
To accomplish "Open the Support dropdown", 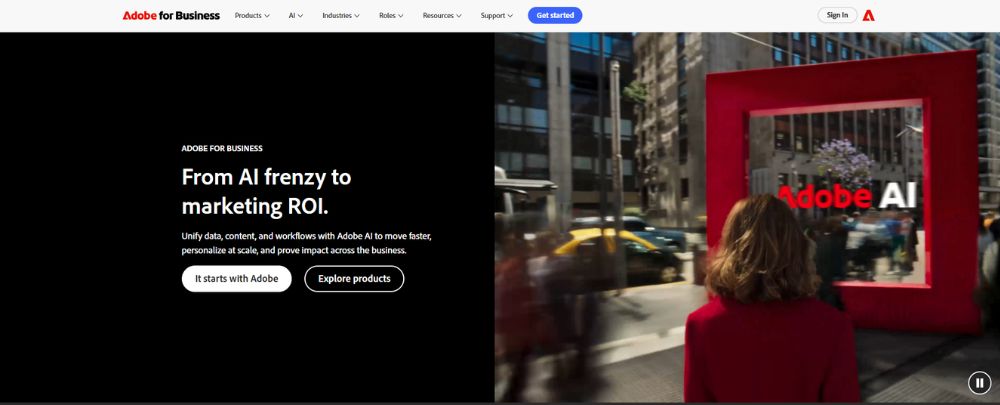I will (497, 15).
